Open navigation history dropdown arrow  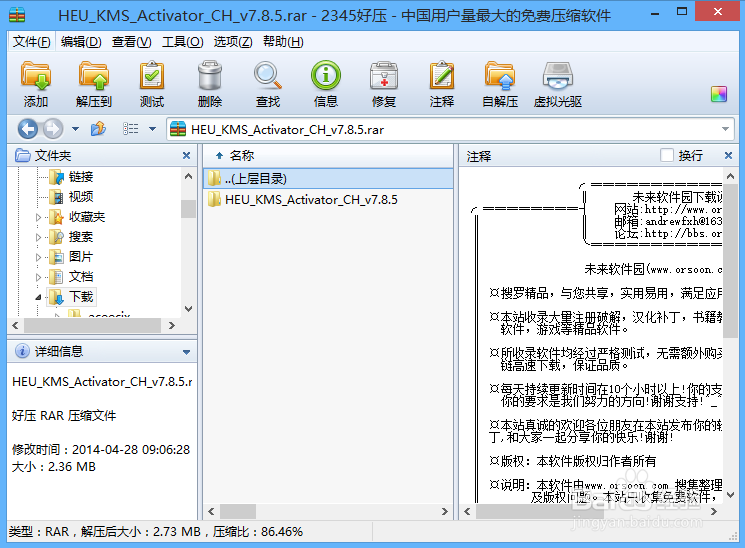click(76, 129)
